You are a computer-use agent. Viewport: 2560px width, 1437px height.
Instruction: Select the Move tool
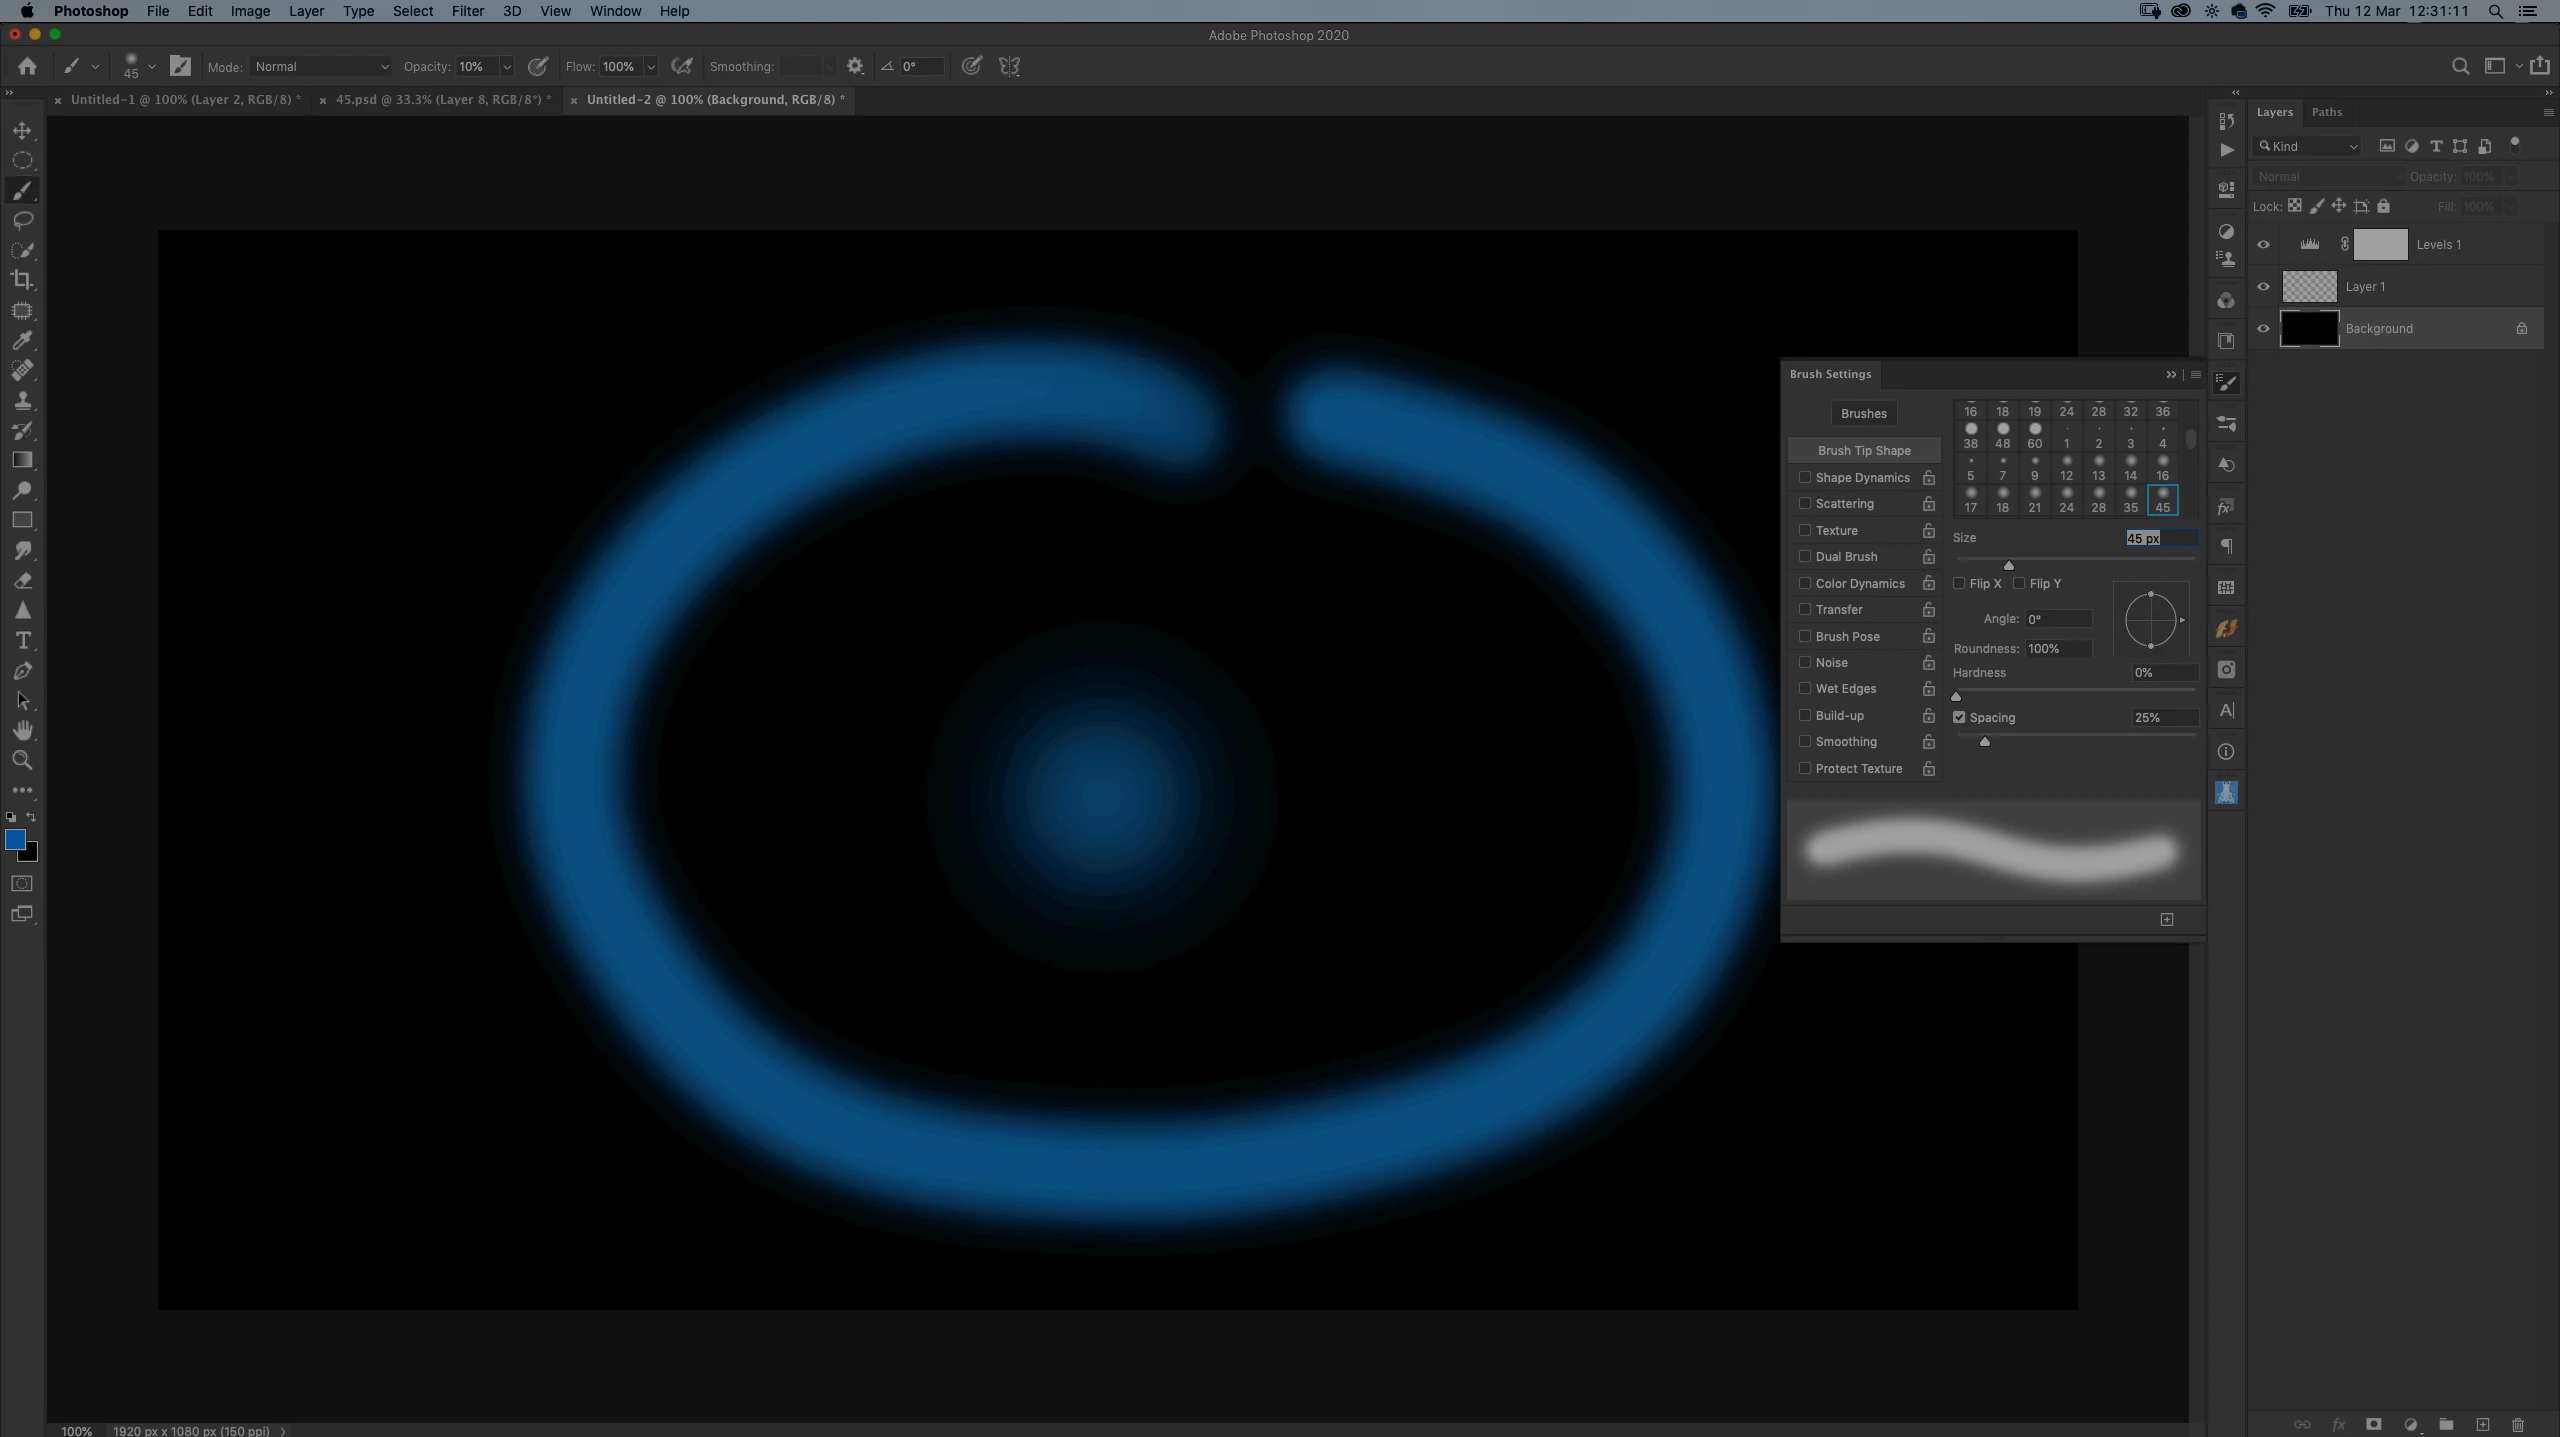point(22,131)
